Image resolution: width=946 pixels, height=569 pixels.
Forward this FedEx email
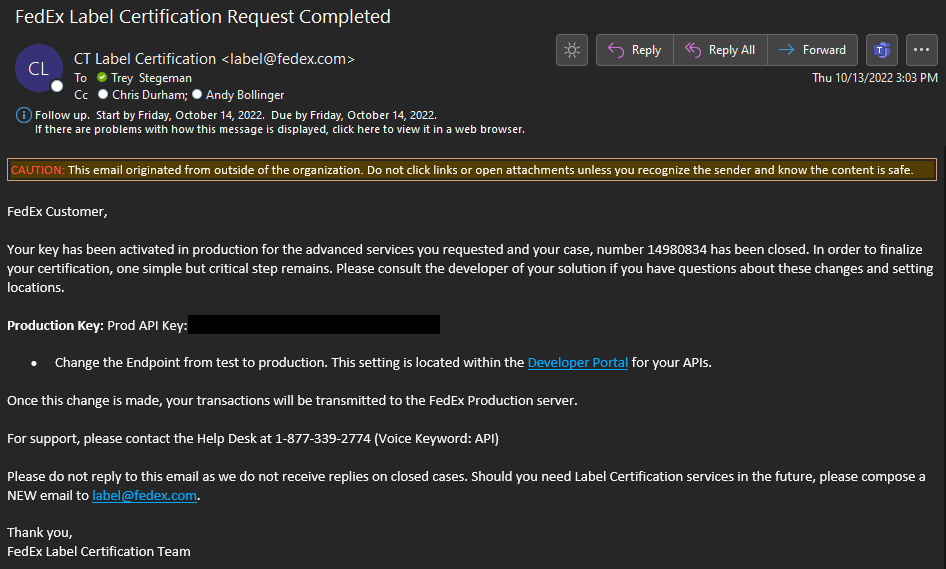[813, 50]
